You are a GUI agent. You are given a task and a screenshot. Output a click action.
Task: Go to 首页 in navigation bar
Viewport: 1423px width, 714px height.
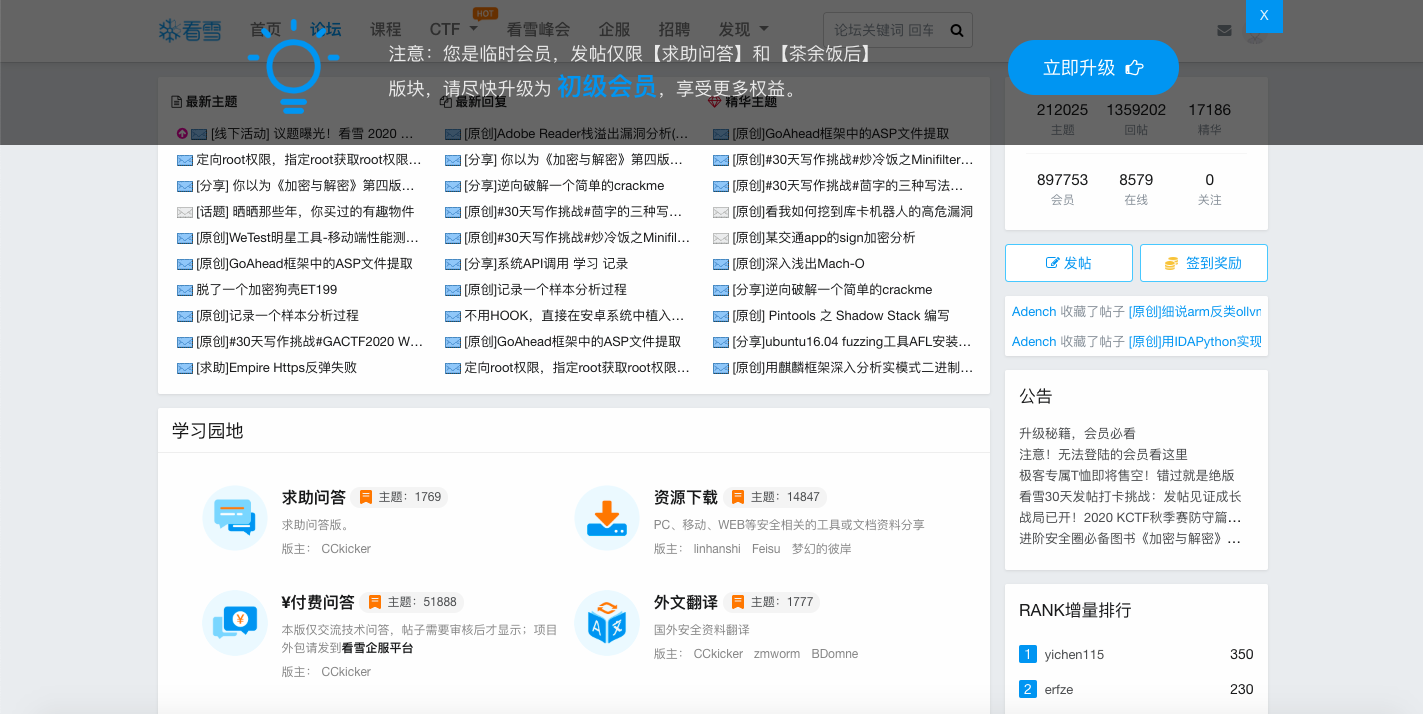click(x=265, y=30)
